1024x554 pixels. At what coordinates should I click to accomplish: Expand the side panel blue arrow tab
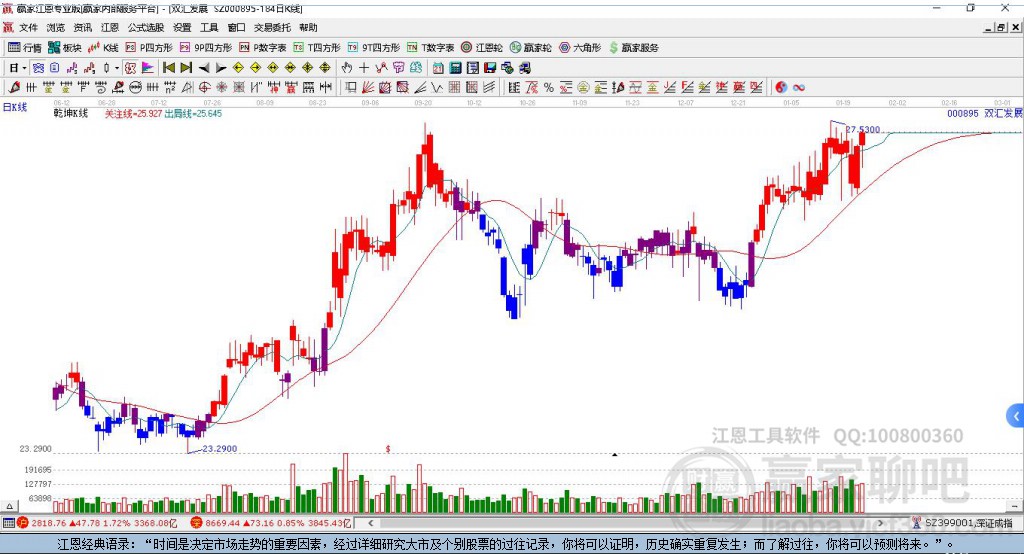tap(1016, 416)
